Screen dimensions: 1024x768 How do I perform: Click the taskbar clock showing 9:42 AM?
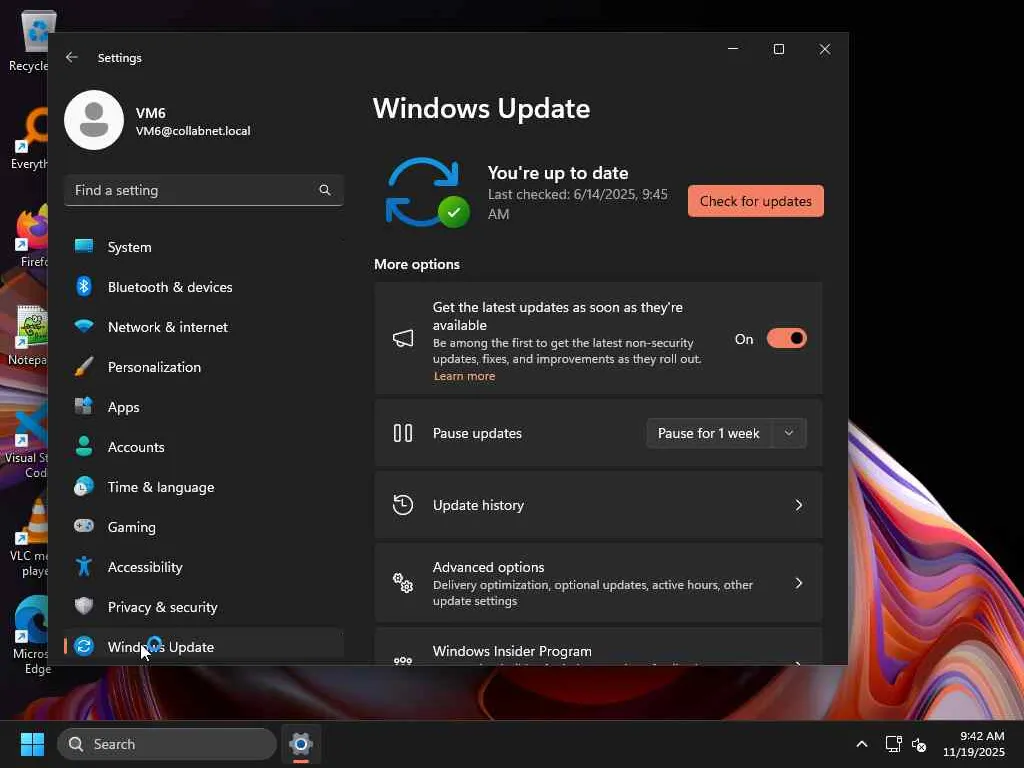tap(974, 744)
